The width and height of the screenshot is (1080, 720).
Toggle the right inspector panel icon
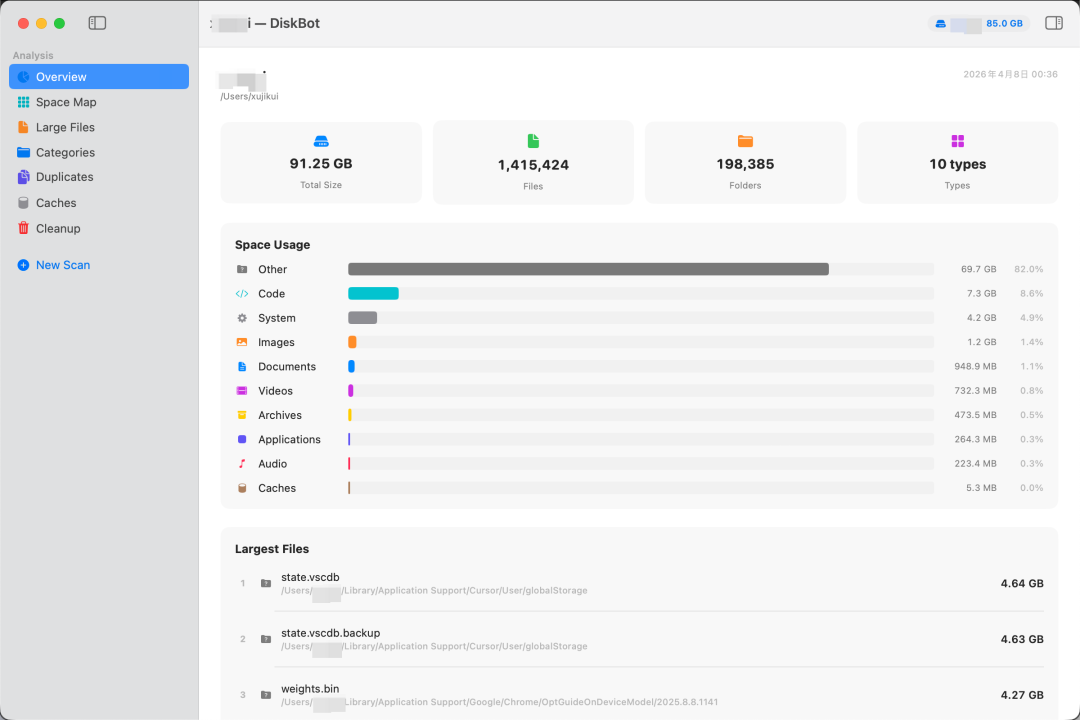tap(1053, 23)
